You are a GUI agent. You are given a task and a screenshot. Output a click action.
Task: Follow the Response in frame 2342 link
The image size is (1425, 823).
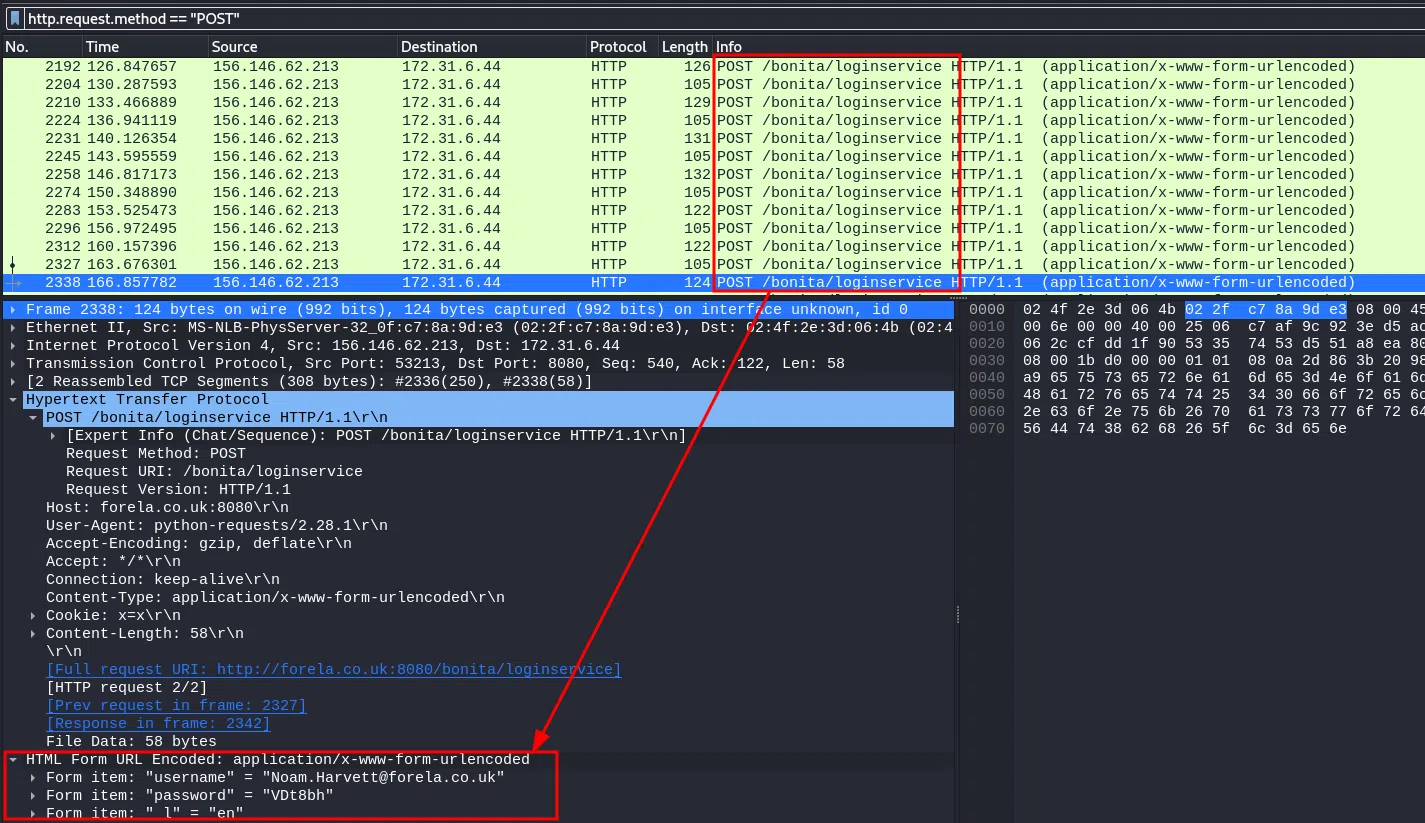click(x=158, y=724)
